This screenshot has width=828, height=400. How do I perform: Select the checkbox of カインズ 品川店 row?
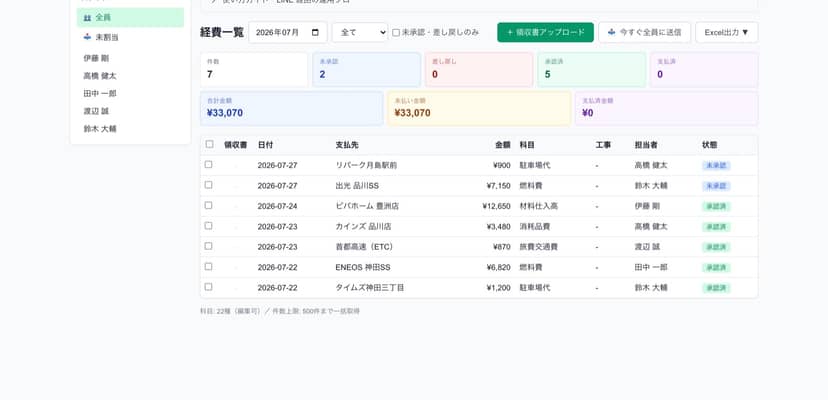(x=209, y=226)
